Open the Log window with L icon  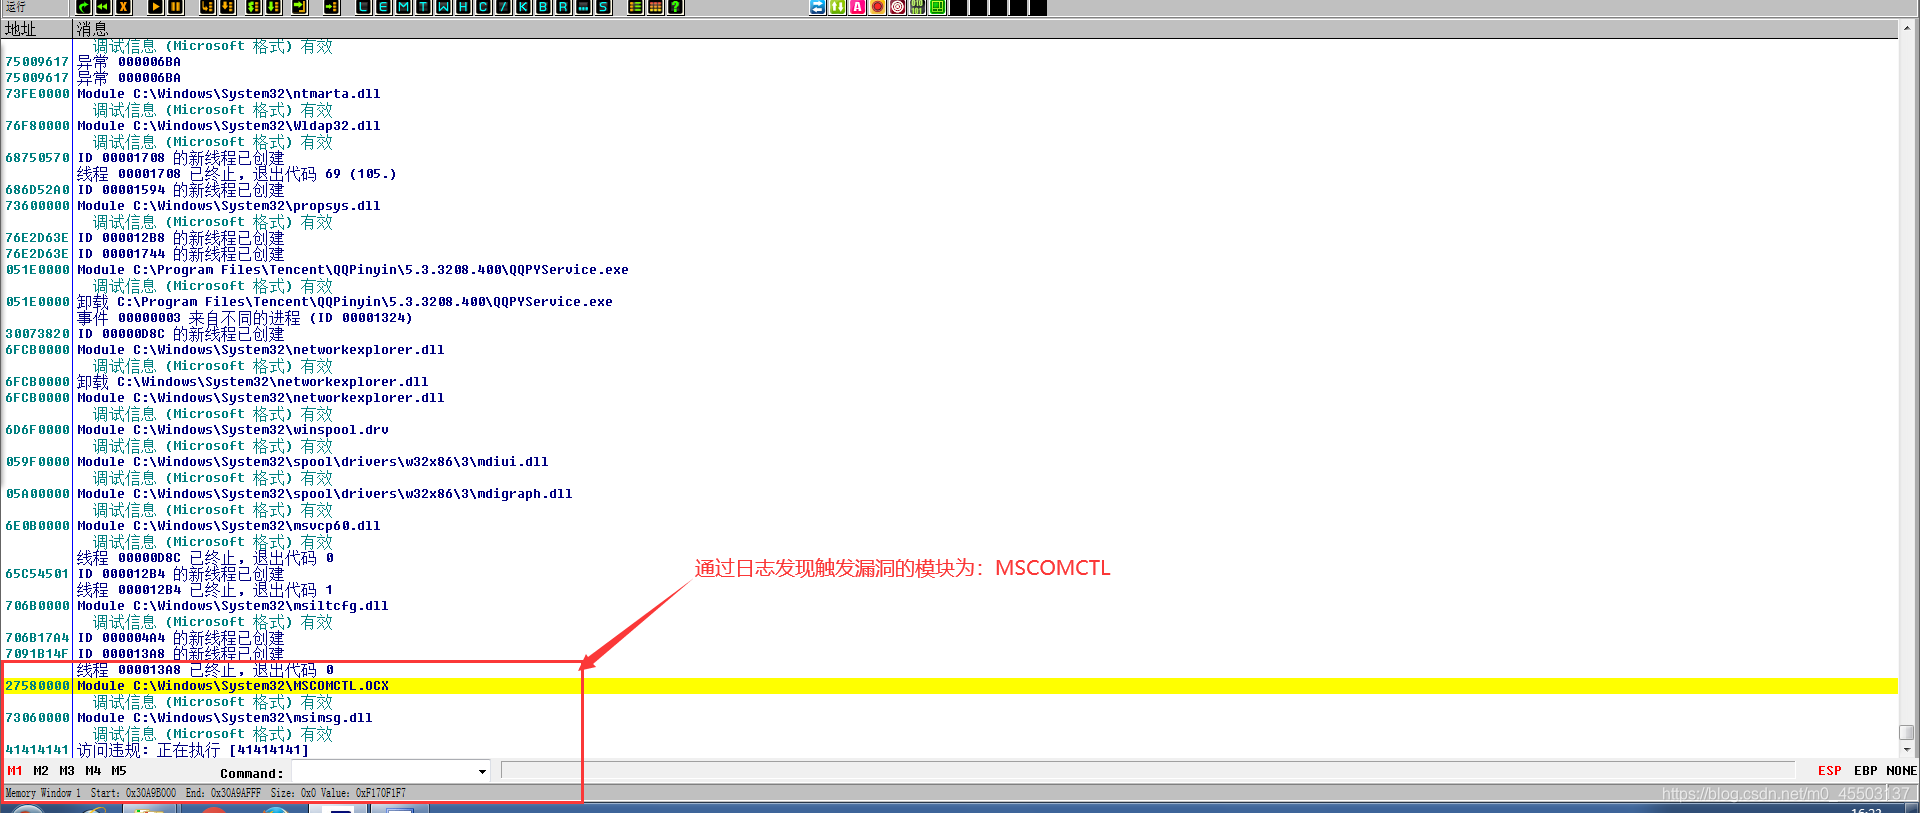tap(363, 7)
